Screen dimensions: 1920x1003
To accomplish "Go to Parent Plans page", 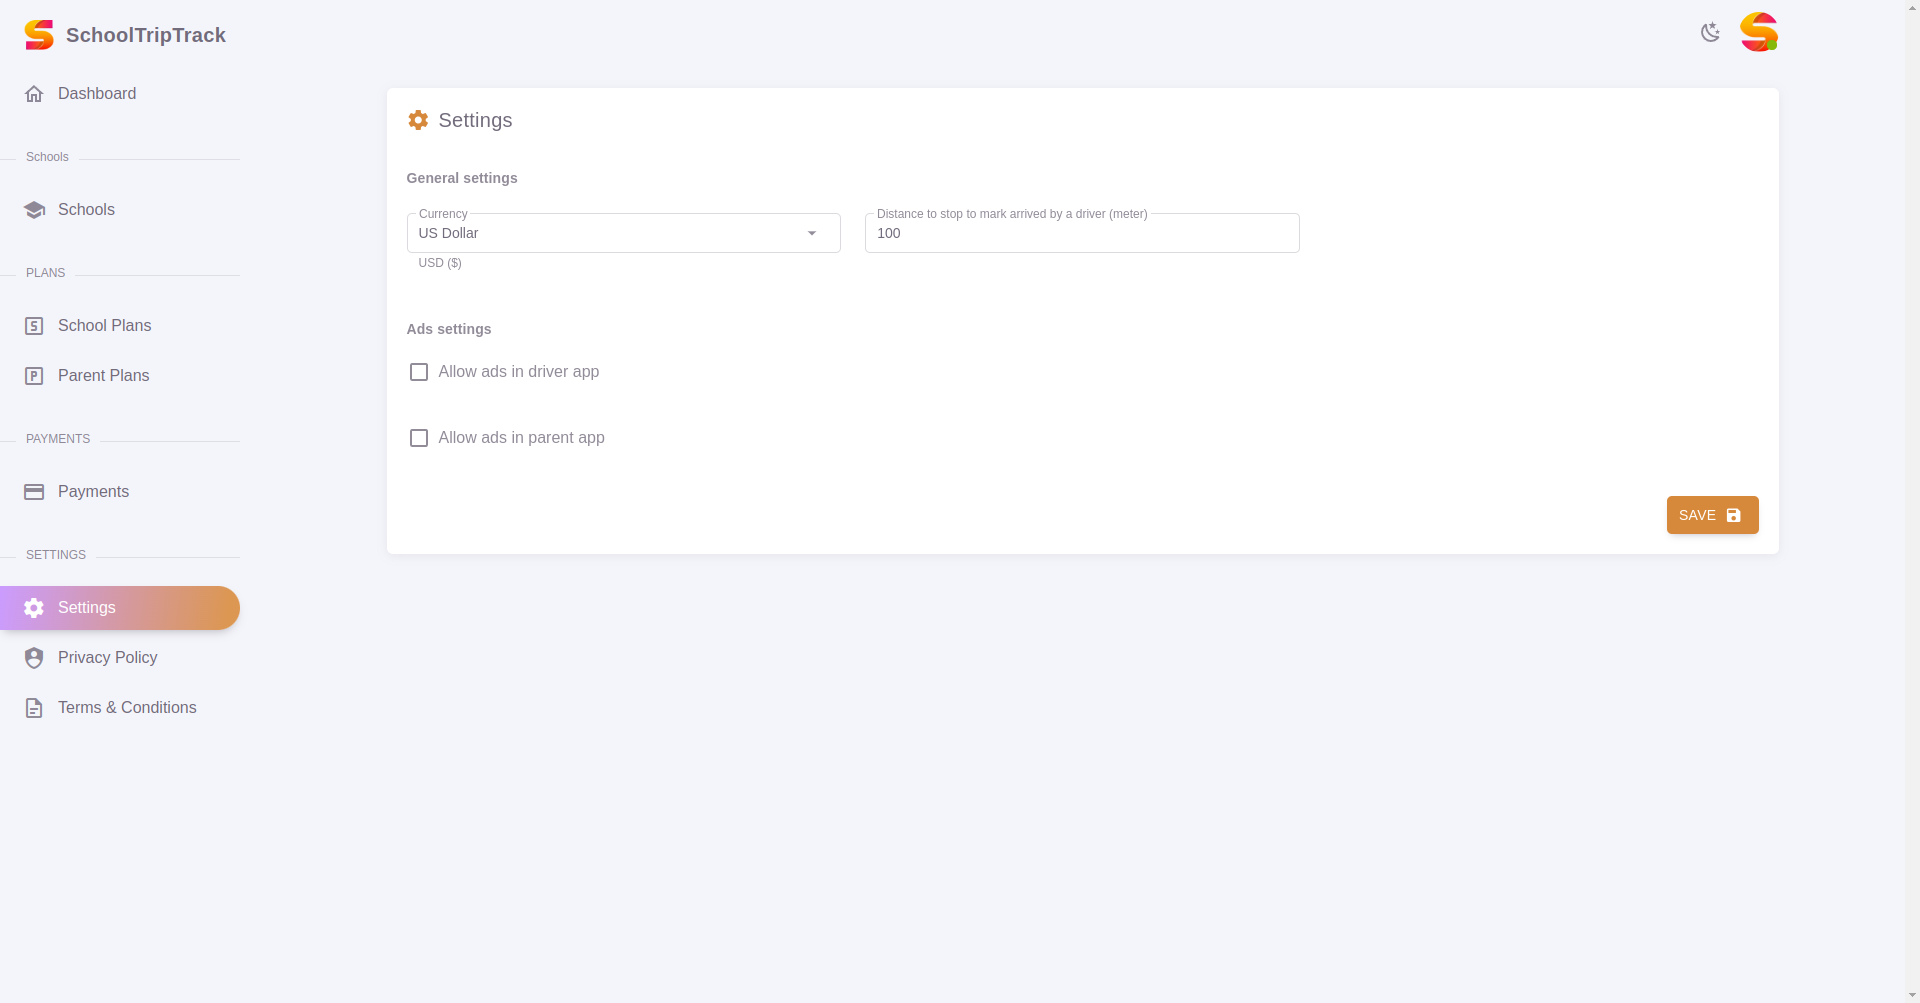I will [103, 376].
